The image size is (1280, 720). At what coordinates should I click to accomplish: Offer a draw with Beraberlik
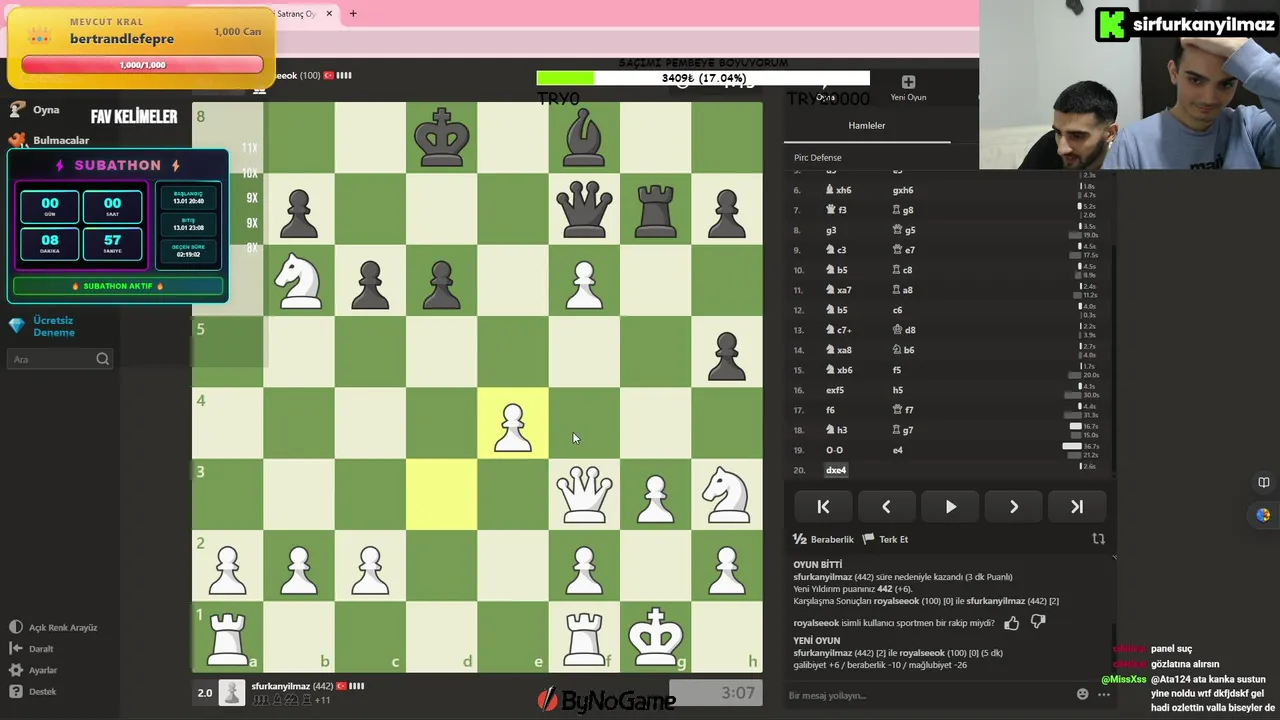pyautogui.click(x=824, y=539)
